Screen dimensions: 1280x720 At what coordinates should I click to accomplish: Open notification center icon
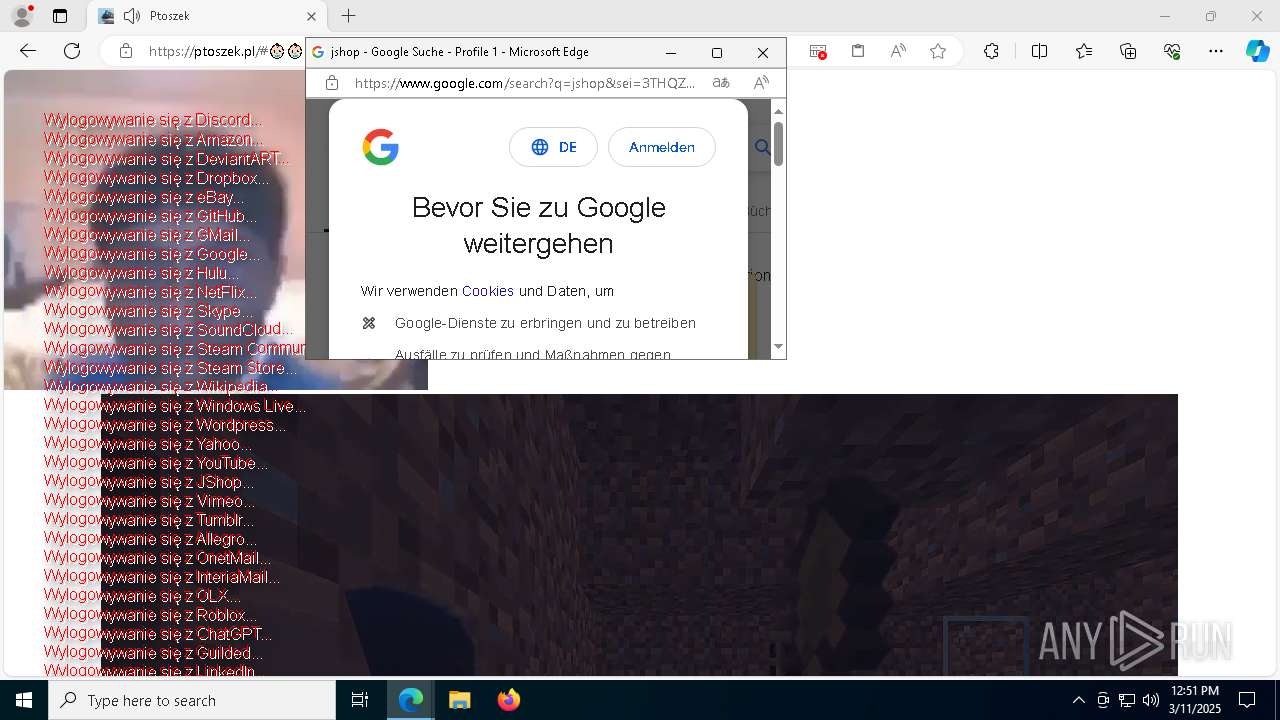(x=1247, y=700)
